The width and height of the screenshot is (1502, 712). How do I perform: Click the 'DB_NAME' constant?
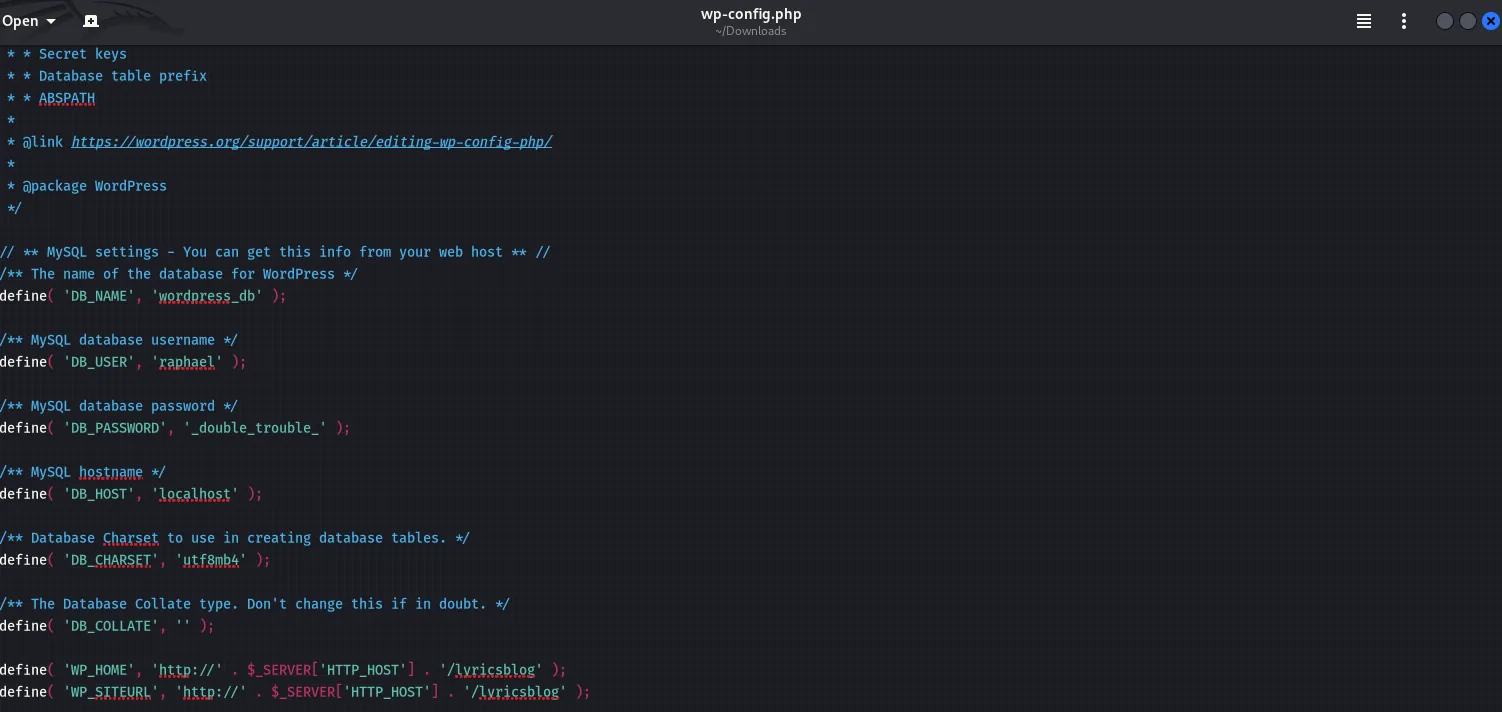coord(99,296)
